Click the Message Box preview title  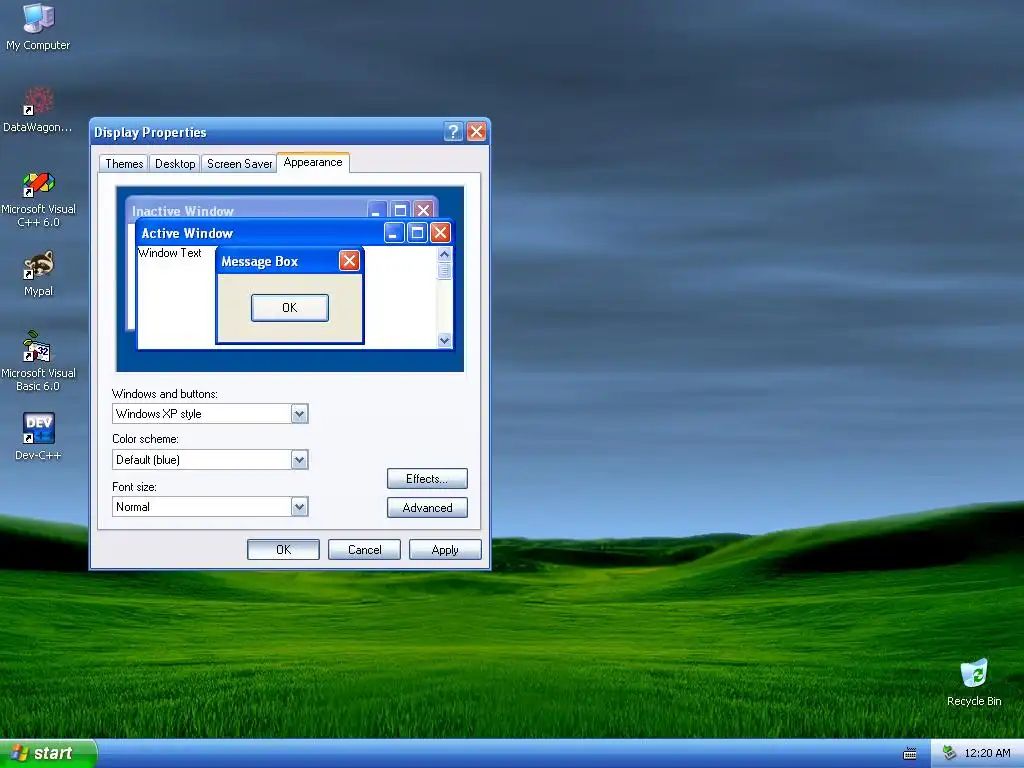click(x=259, y=261)
